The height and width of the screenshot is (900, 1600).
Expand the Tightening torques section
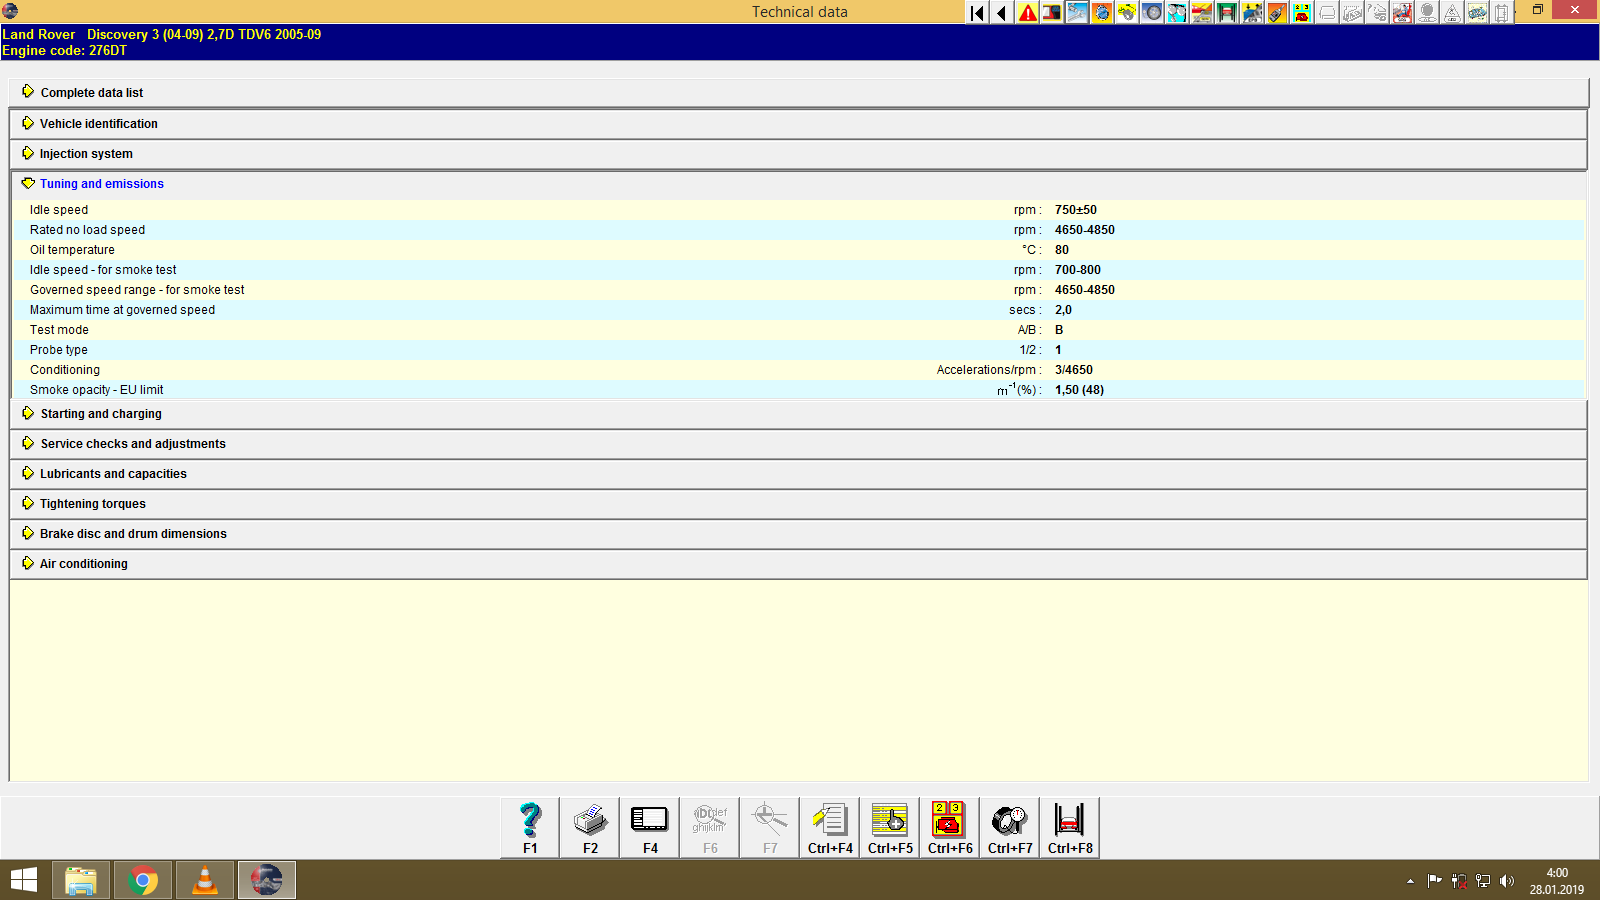pos(92,503)
